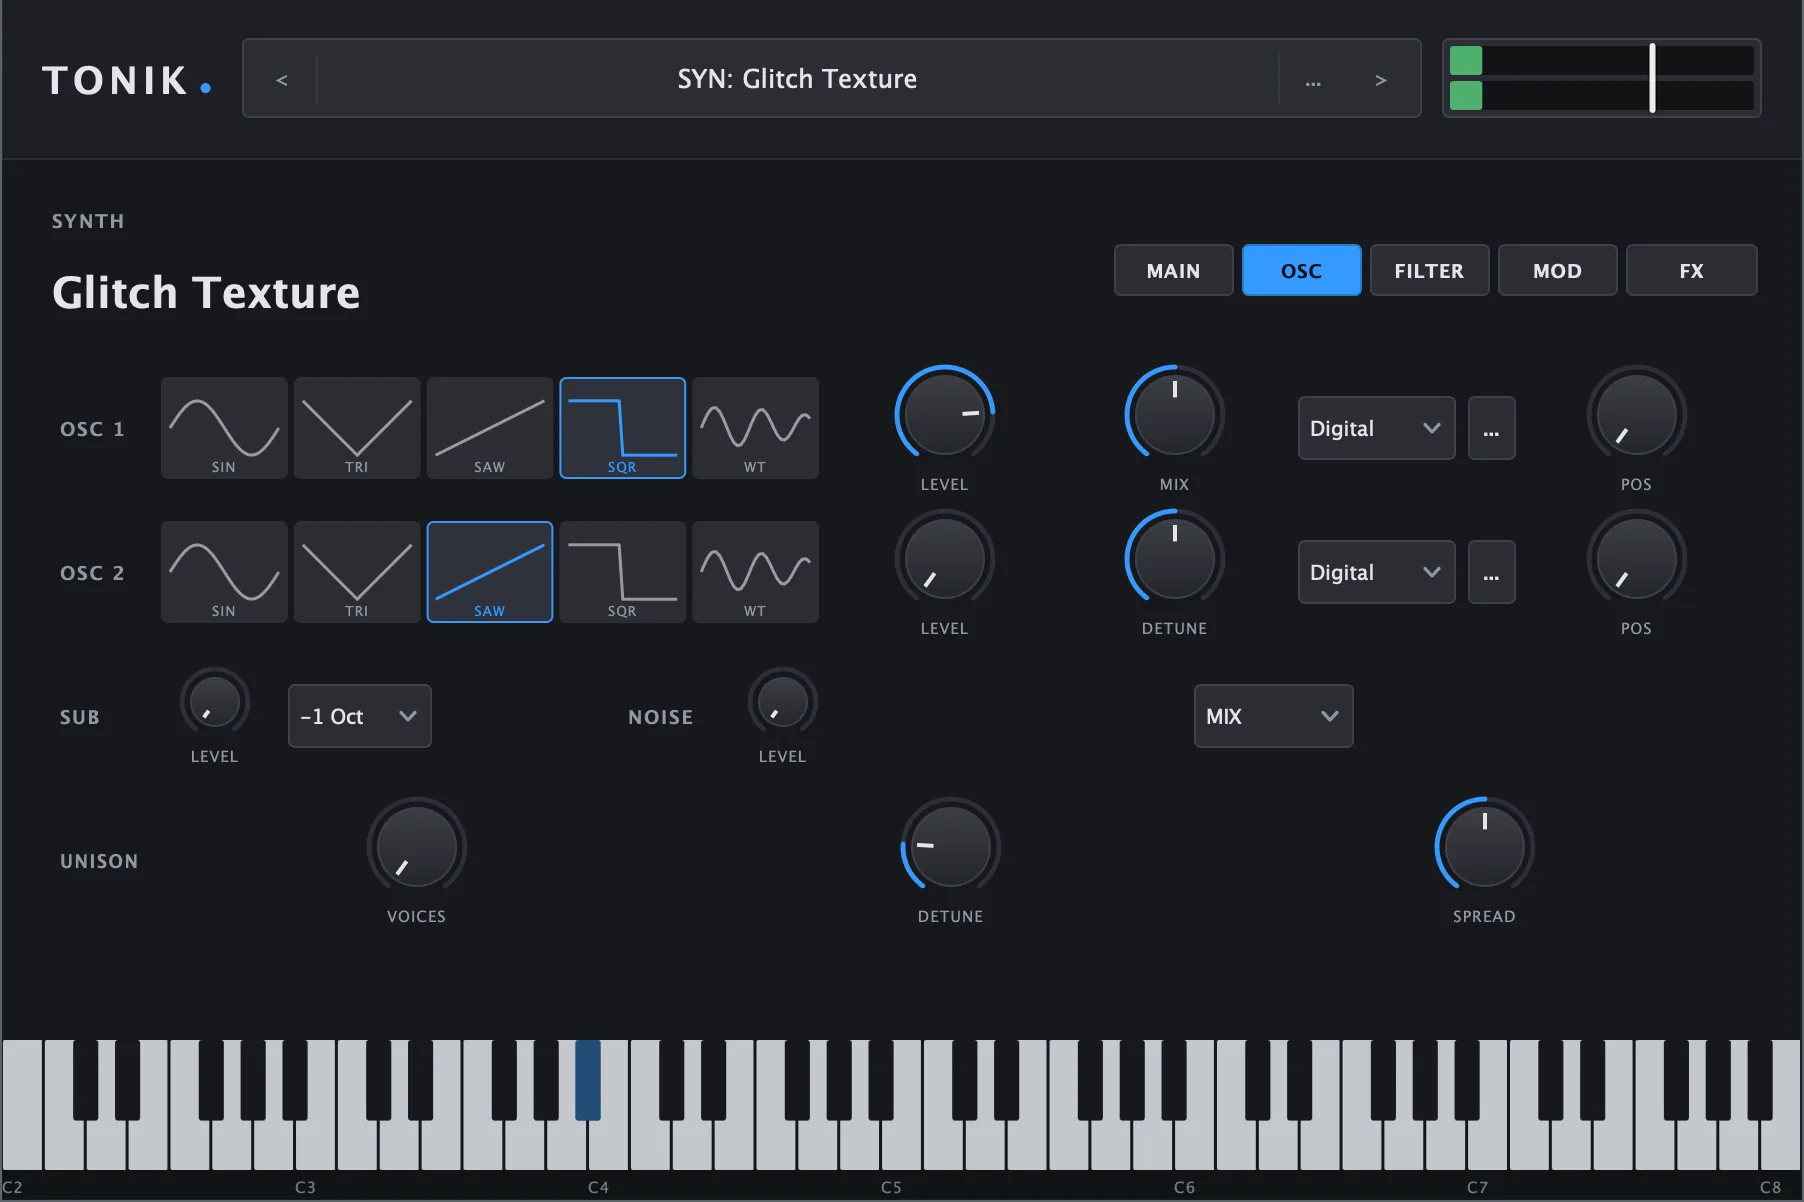Screen dimensions: 1804x1202
Task: Select OSC 1 square waveform
Action: tap(622, 428)
